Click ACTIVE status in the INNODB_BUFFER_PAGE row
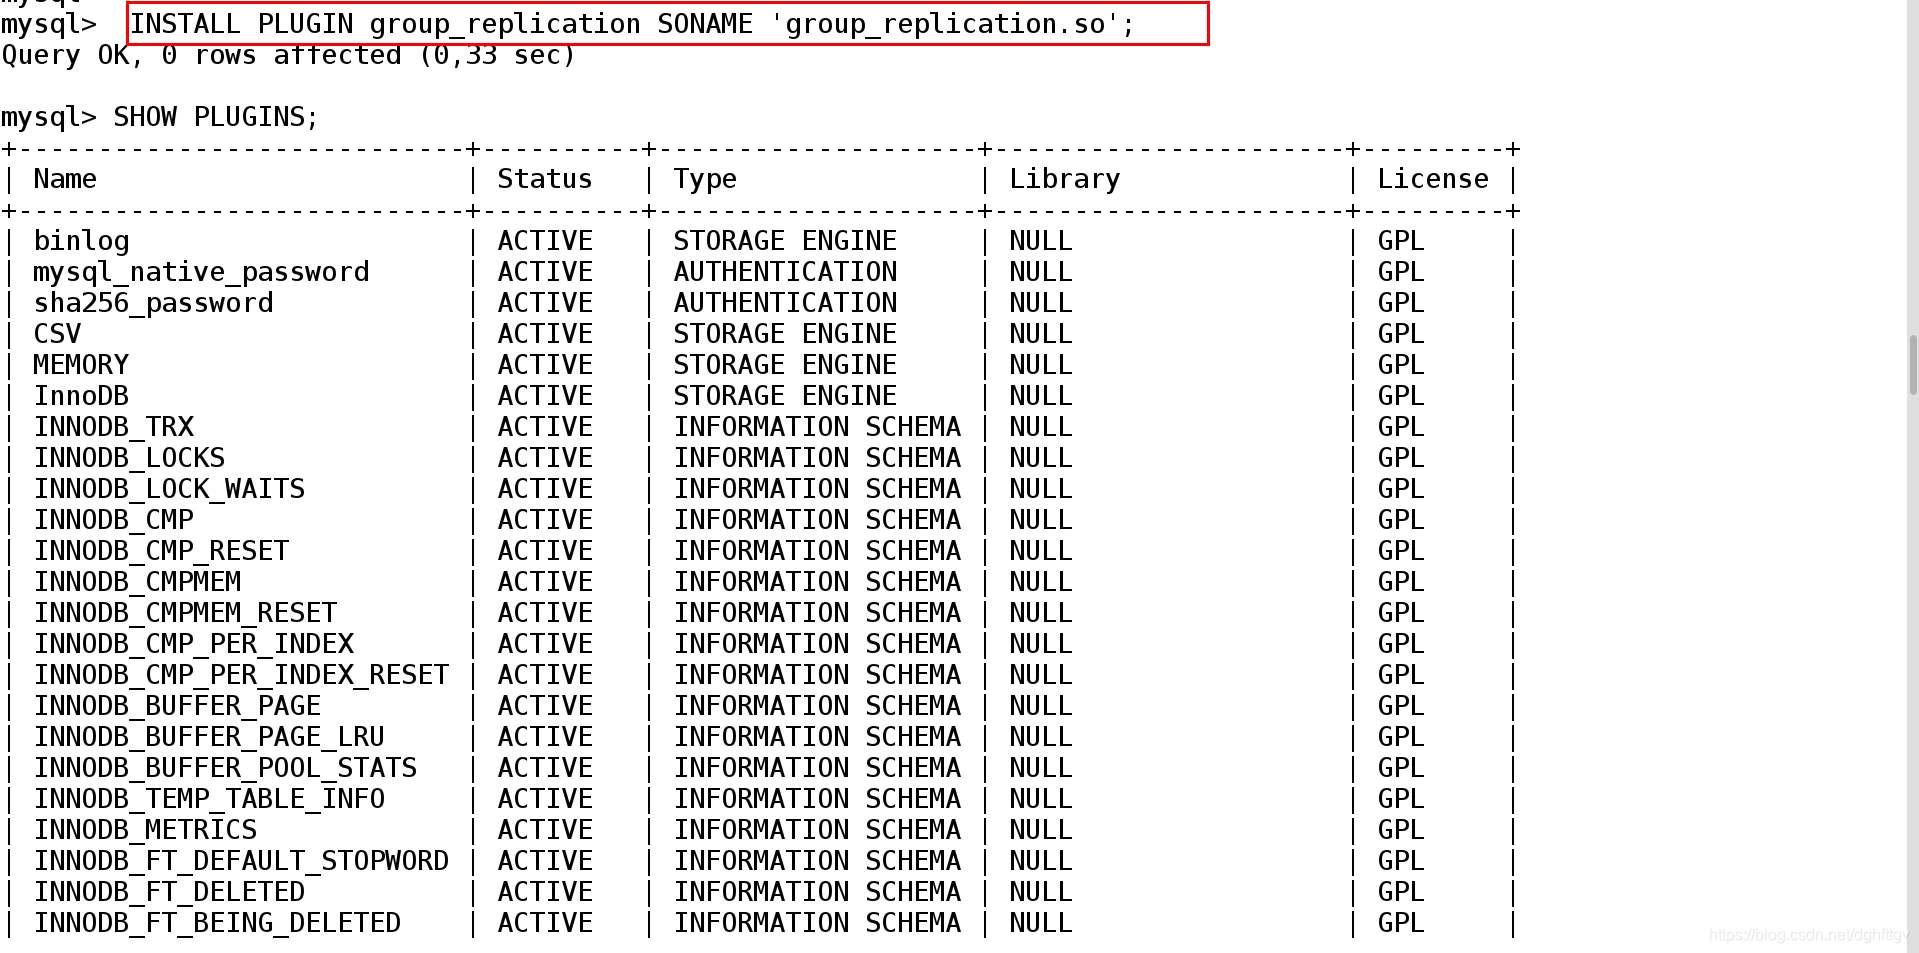 tap(545, 706)
